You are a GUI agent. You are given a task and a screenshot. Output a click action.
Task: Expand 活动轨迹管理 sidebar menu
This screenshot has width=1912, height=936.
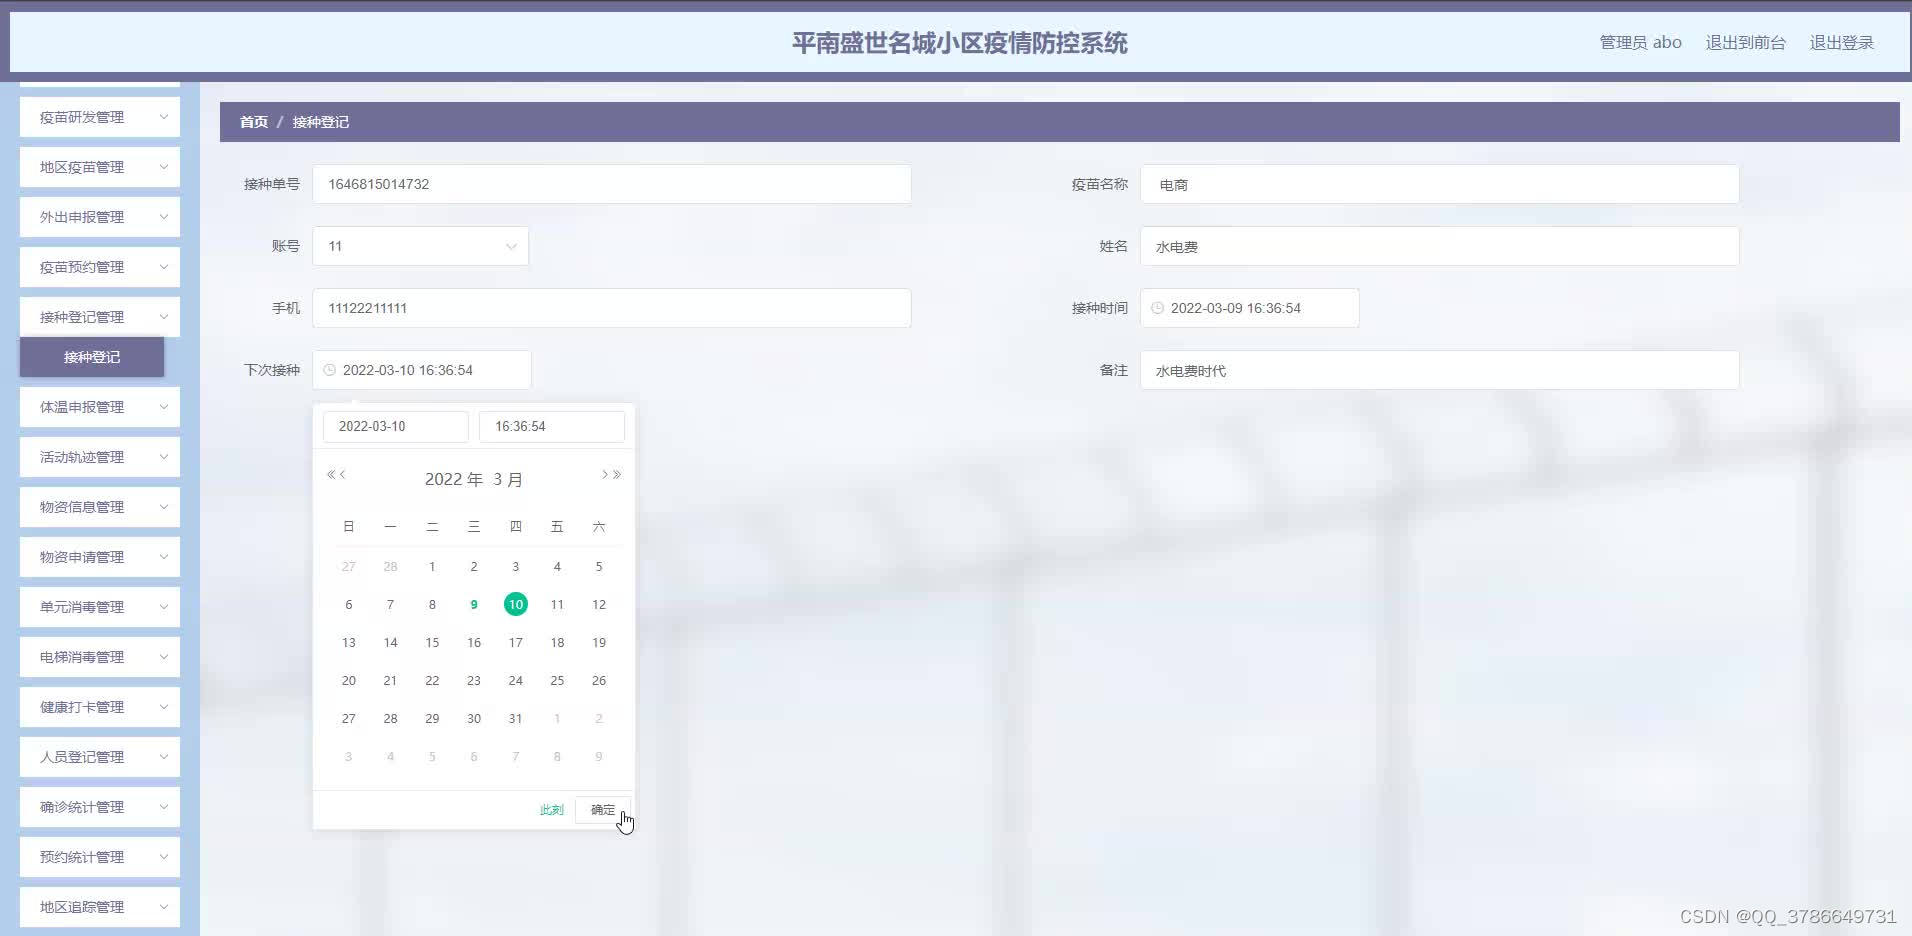tap(100, 457)
